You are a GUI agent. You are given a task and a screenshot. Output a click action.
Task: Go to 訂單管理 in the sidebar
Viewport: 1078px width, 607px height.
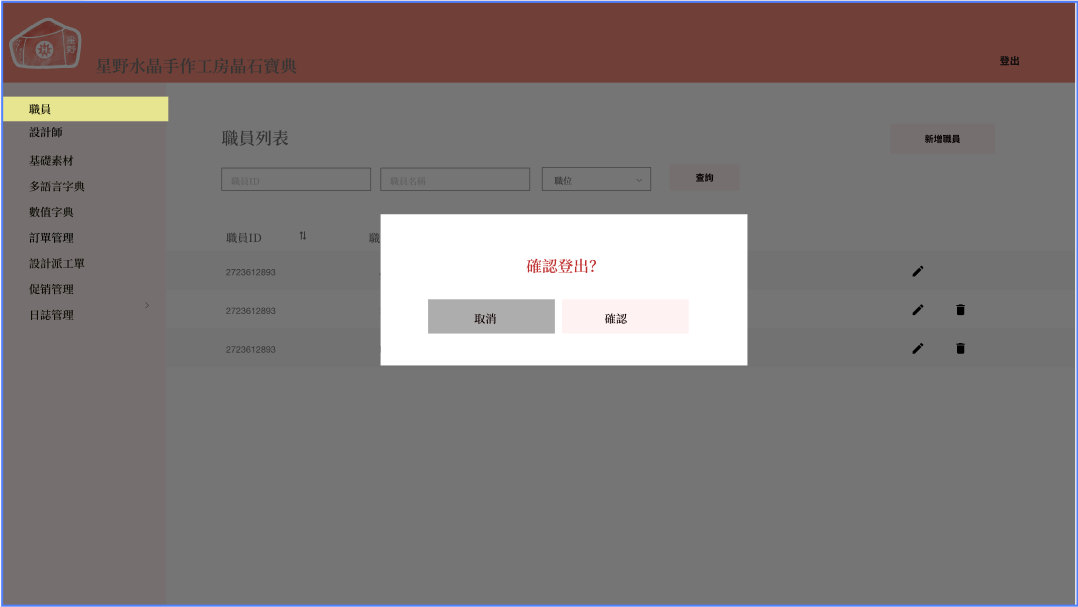51,238
